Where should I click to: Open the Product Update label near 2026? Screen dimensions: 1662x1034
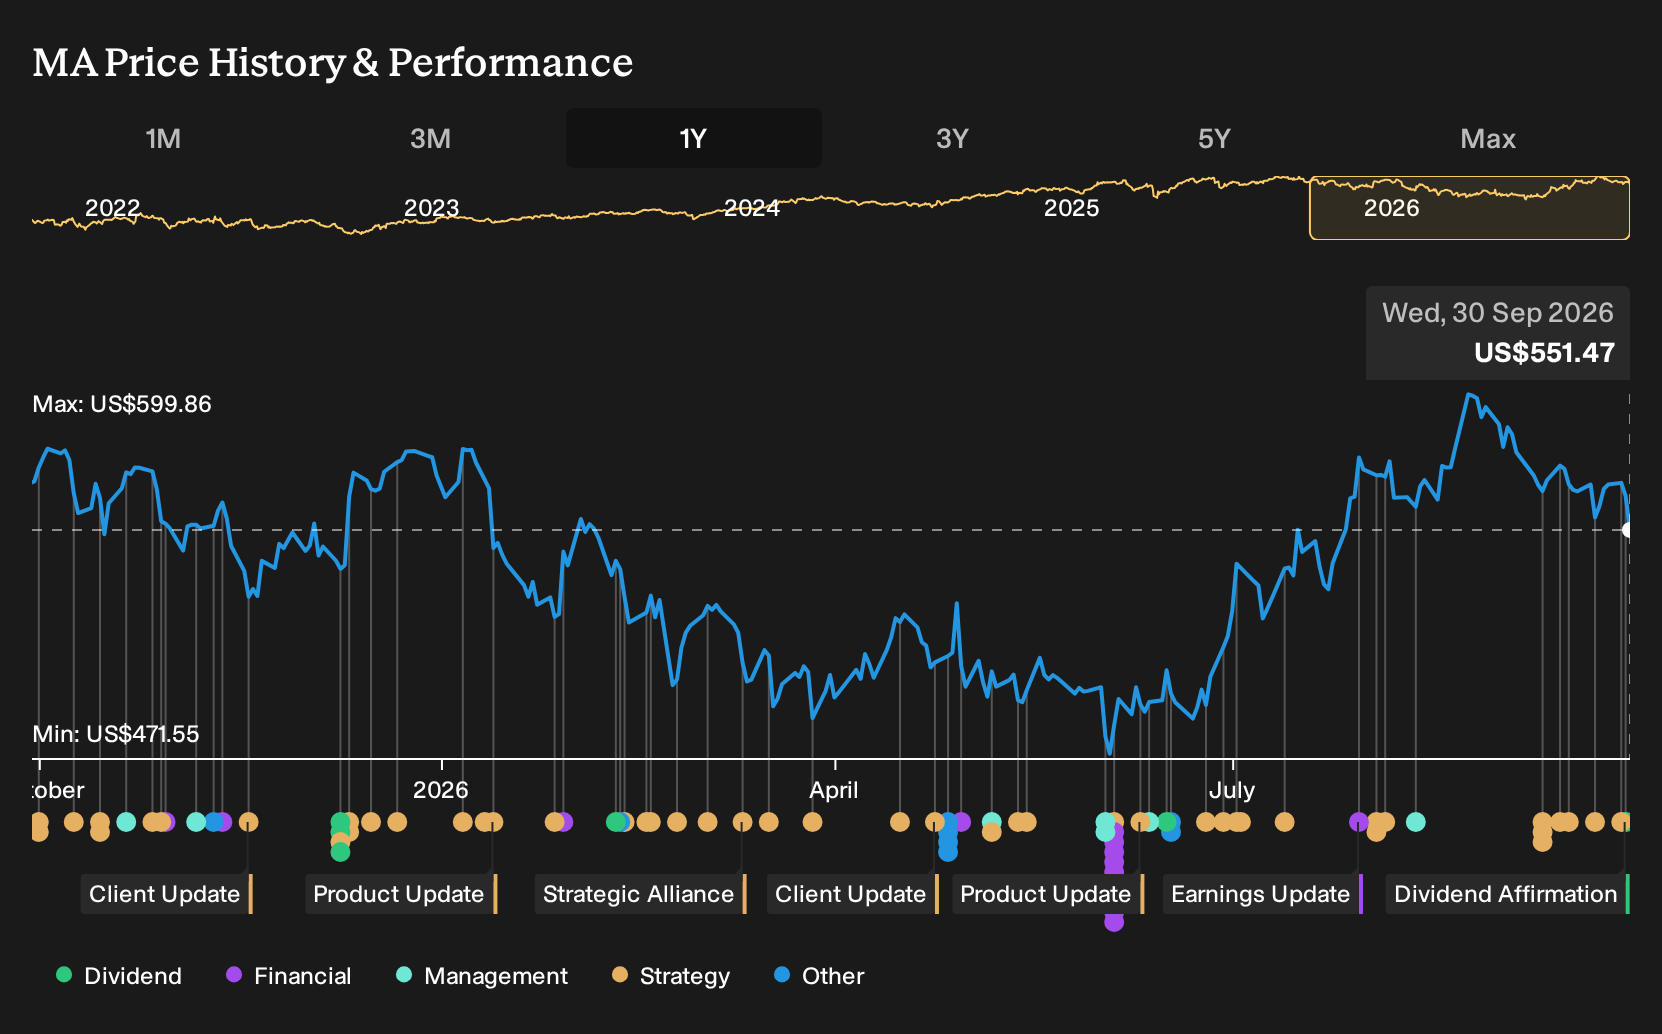pyautogui.click(x=400, y=894)
